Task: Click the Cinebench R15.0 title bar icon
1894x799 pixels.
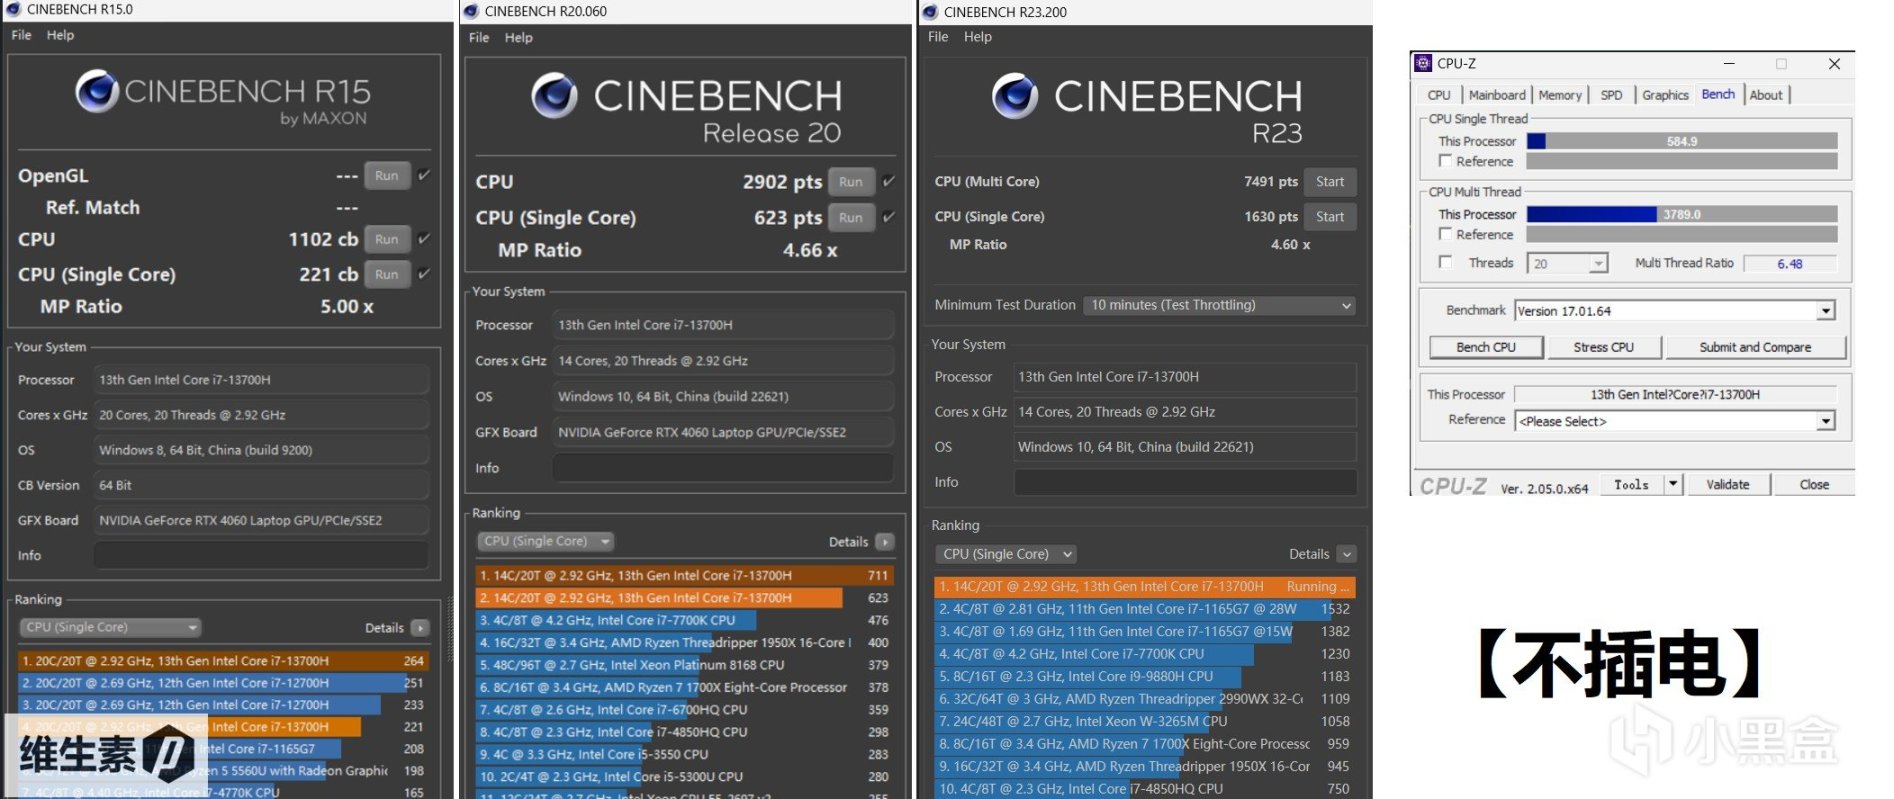Action: pyautogui.click(x=13, y=9)
